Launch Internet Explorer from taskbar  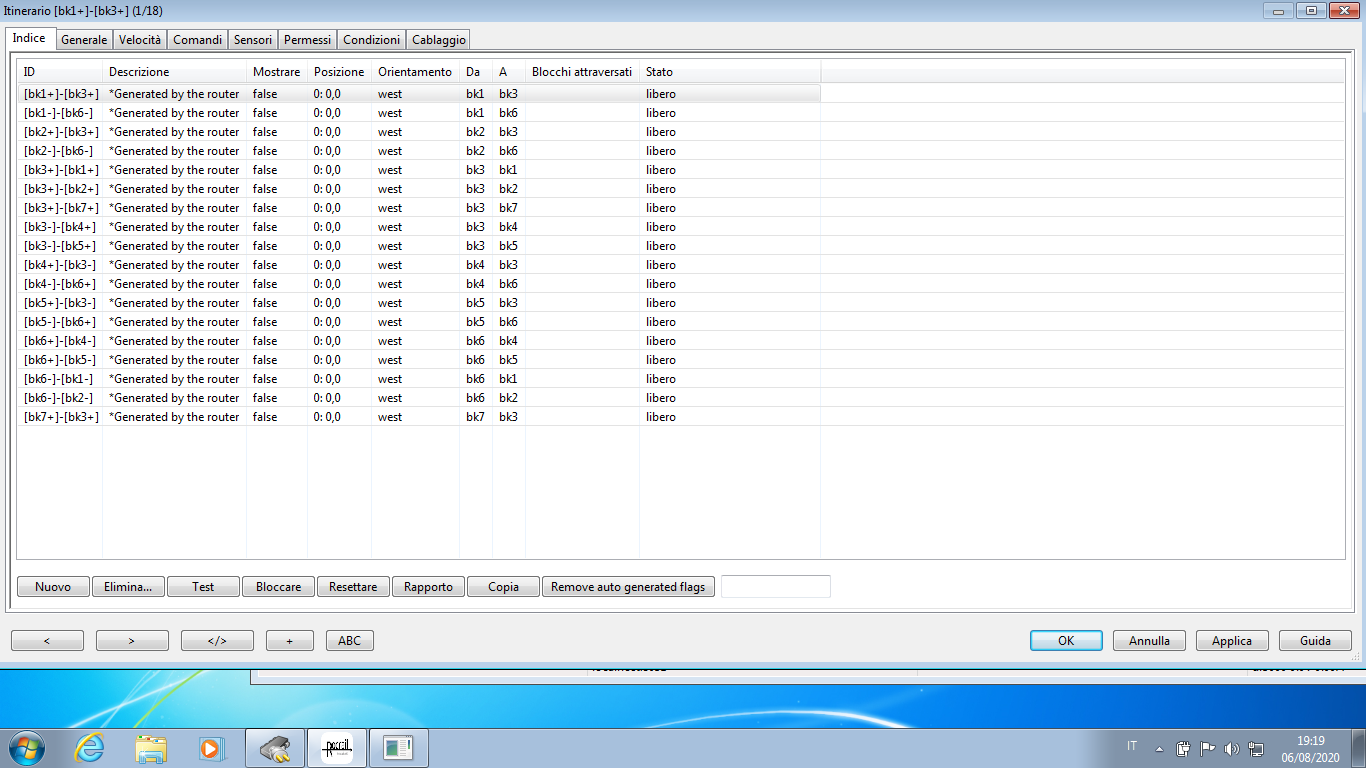89,747
